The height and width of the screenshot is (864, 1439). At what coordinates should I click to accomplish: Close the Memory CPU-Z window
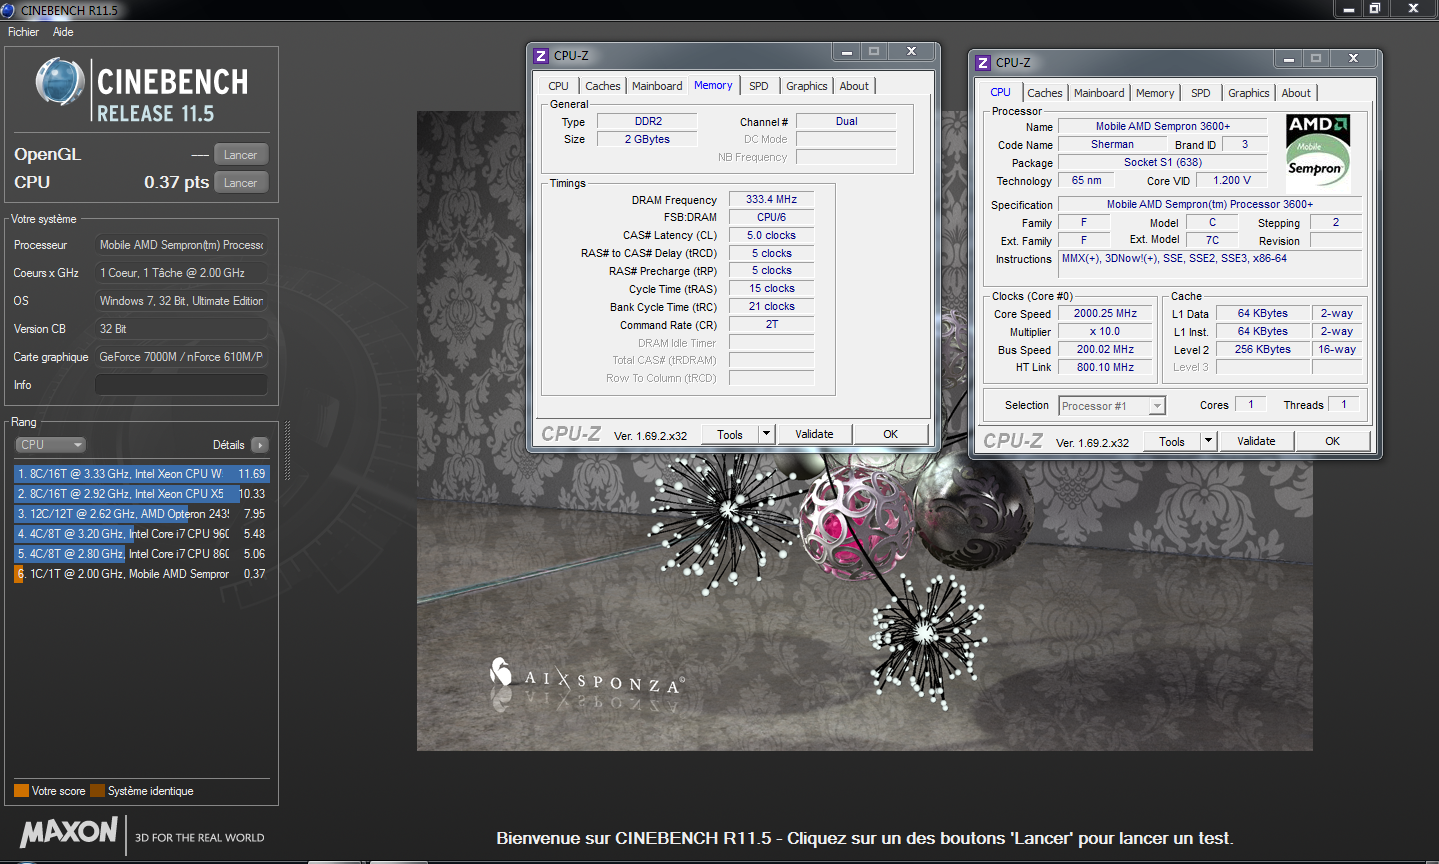(912, 52)
